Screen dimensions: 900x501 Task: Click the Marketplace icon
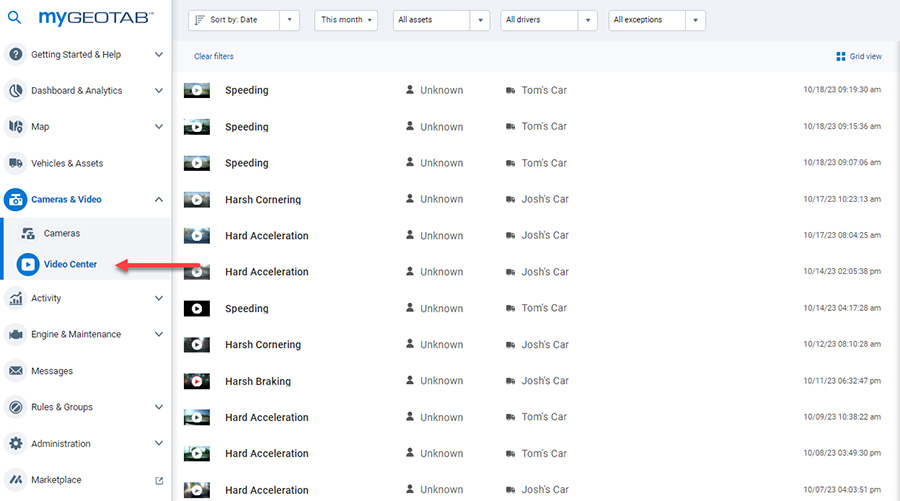[15, 480]
